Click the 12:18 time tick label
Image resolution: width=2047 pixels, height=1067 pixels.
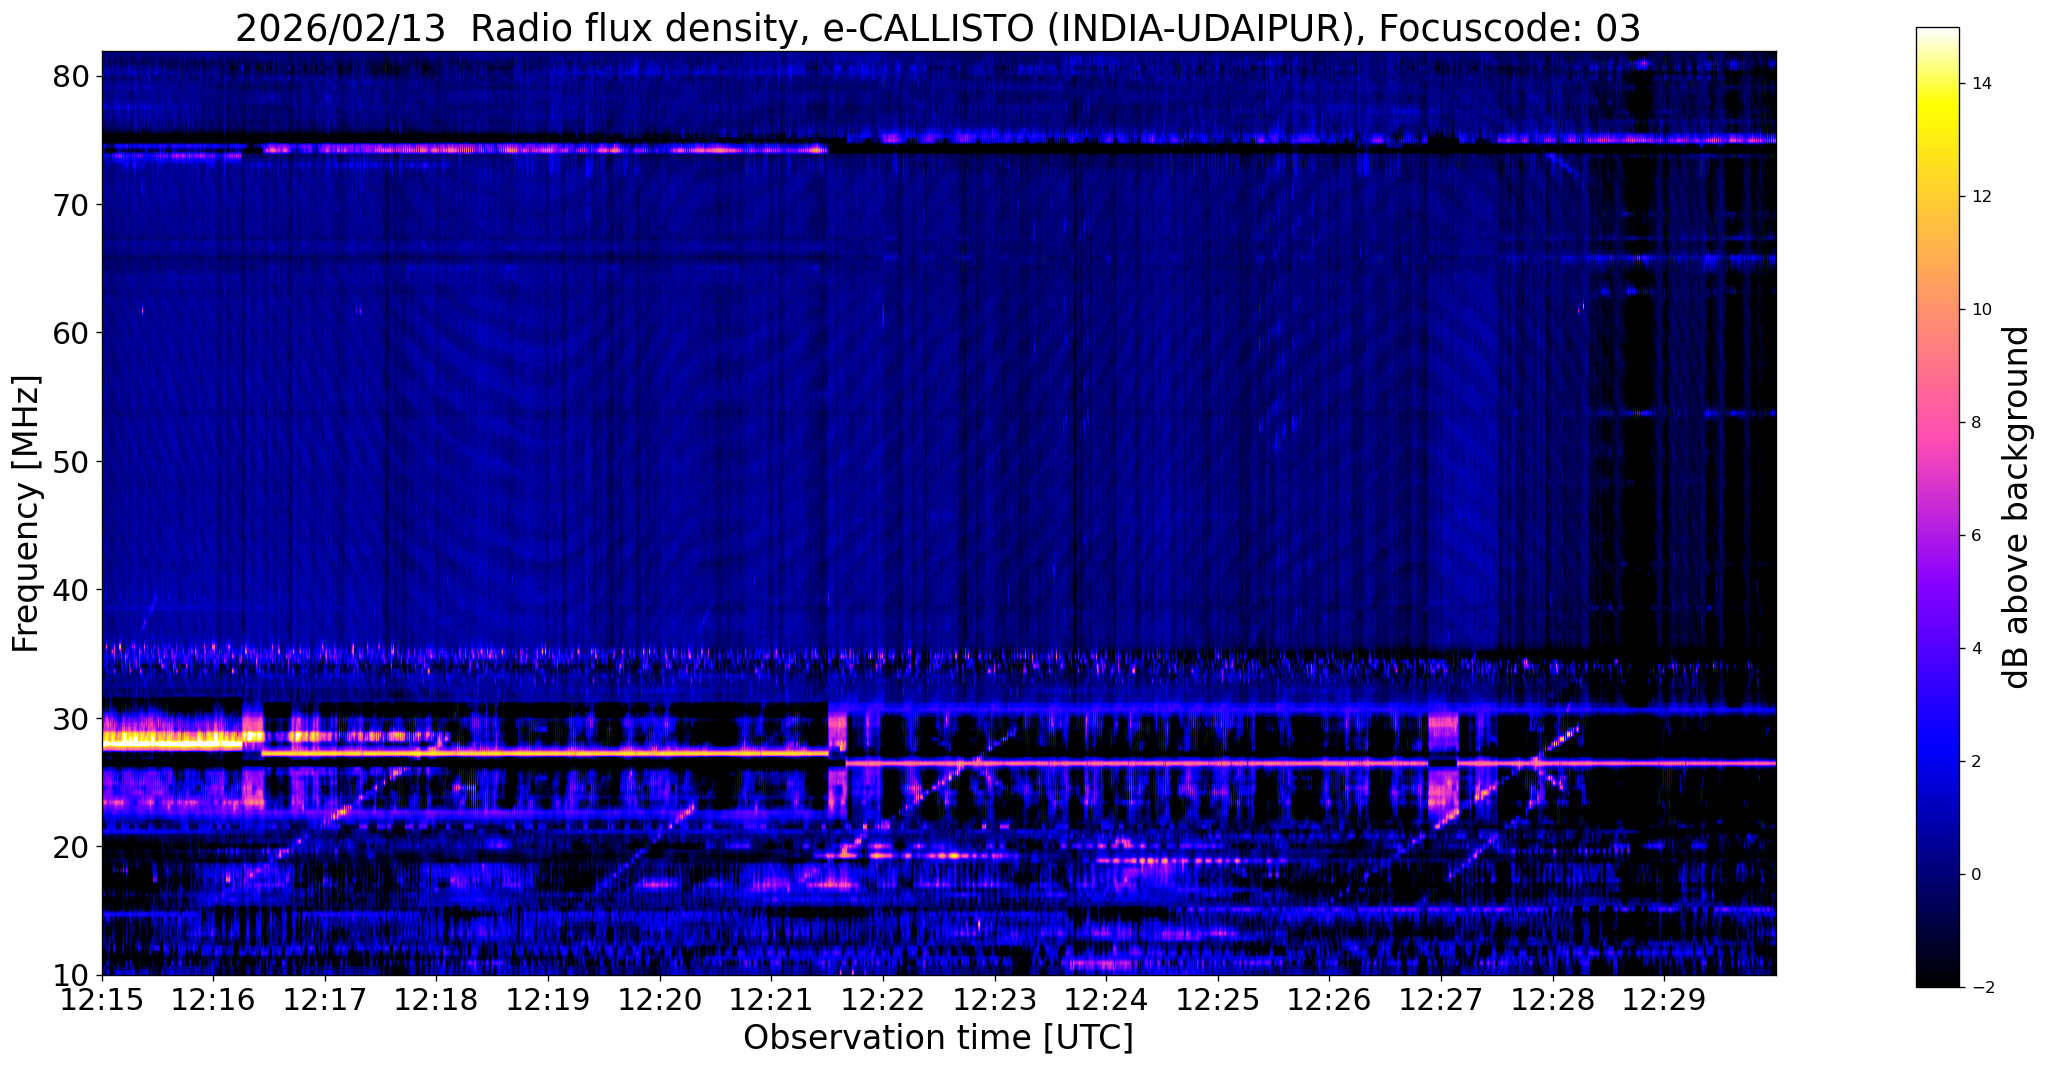click(x=437, y=1000)
